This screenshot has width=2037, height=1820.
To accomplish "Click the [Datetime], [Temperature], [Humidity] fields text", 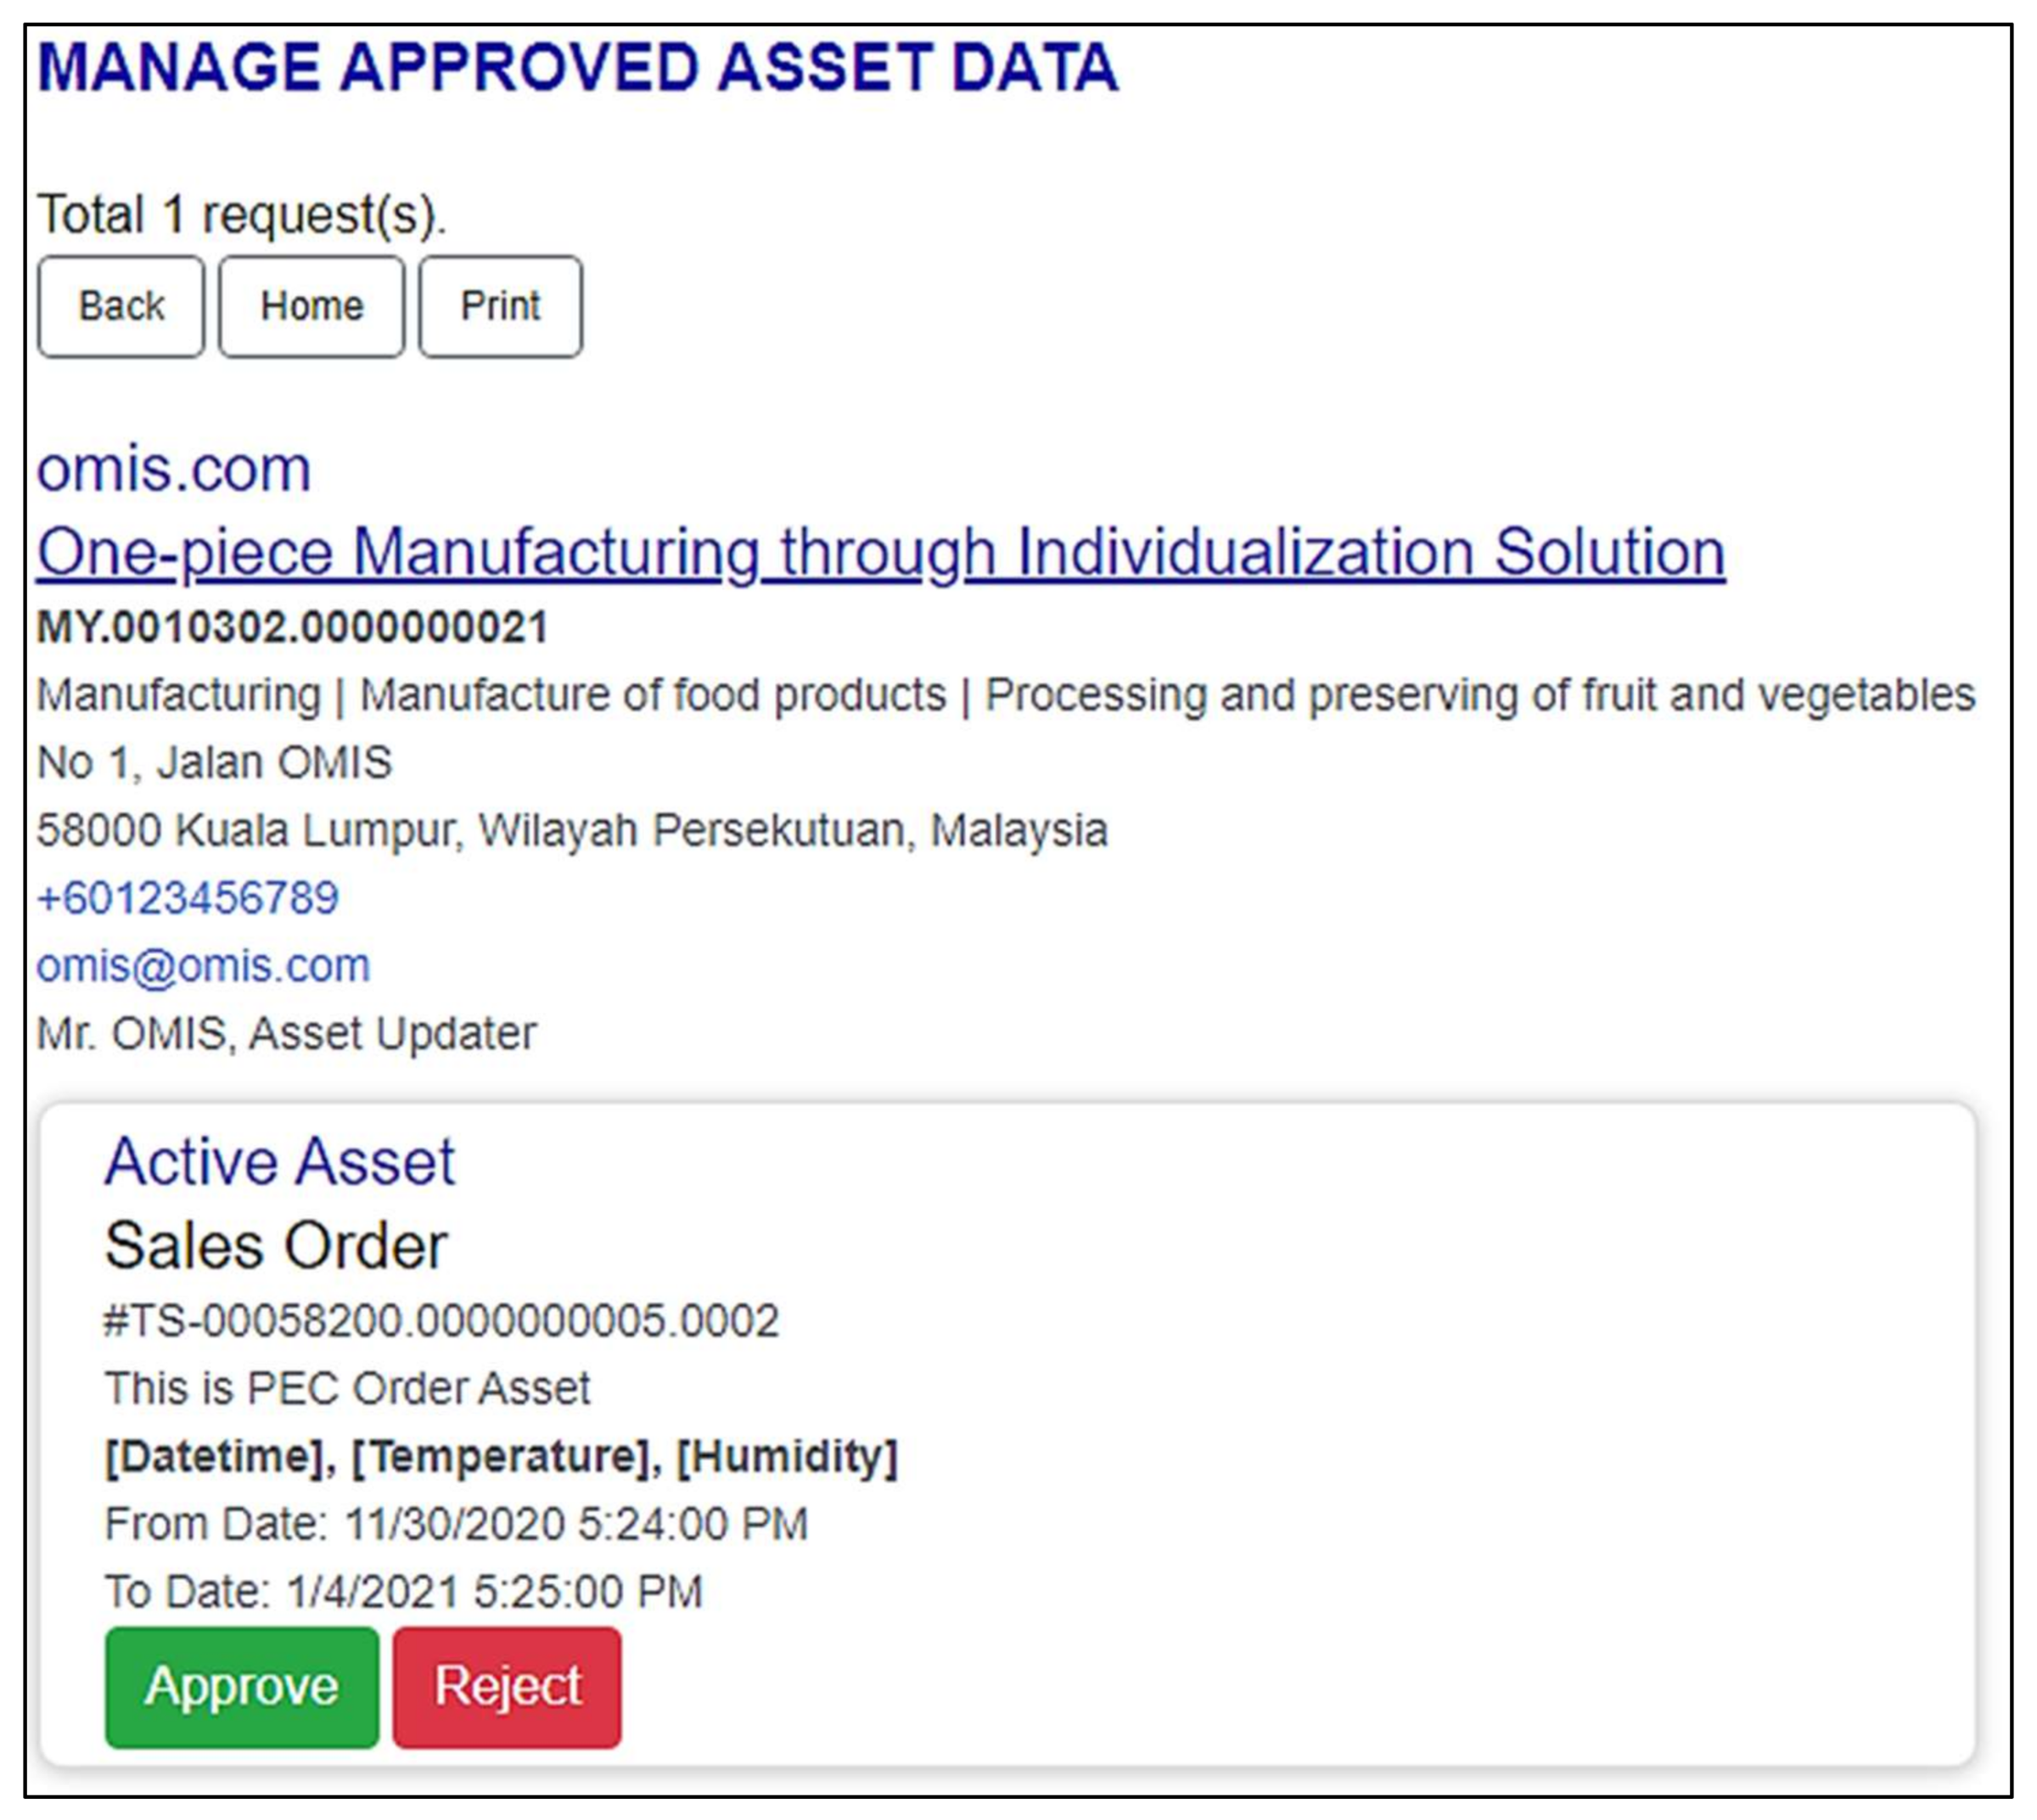I will [x=501, y=1456].
